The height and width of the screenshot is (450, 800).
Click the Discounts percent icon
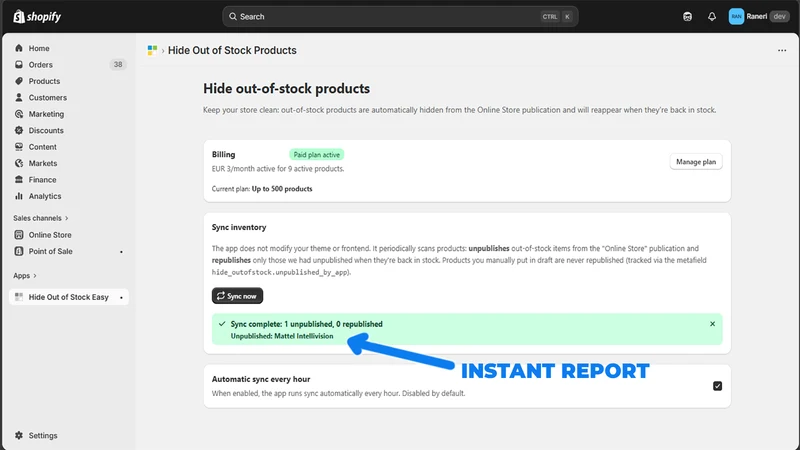(19, 130)
